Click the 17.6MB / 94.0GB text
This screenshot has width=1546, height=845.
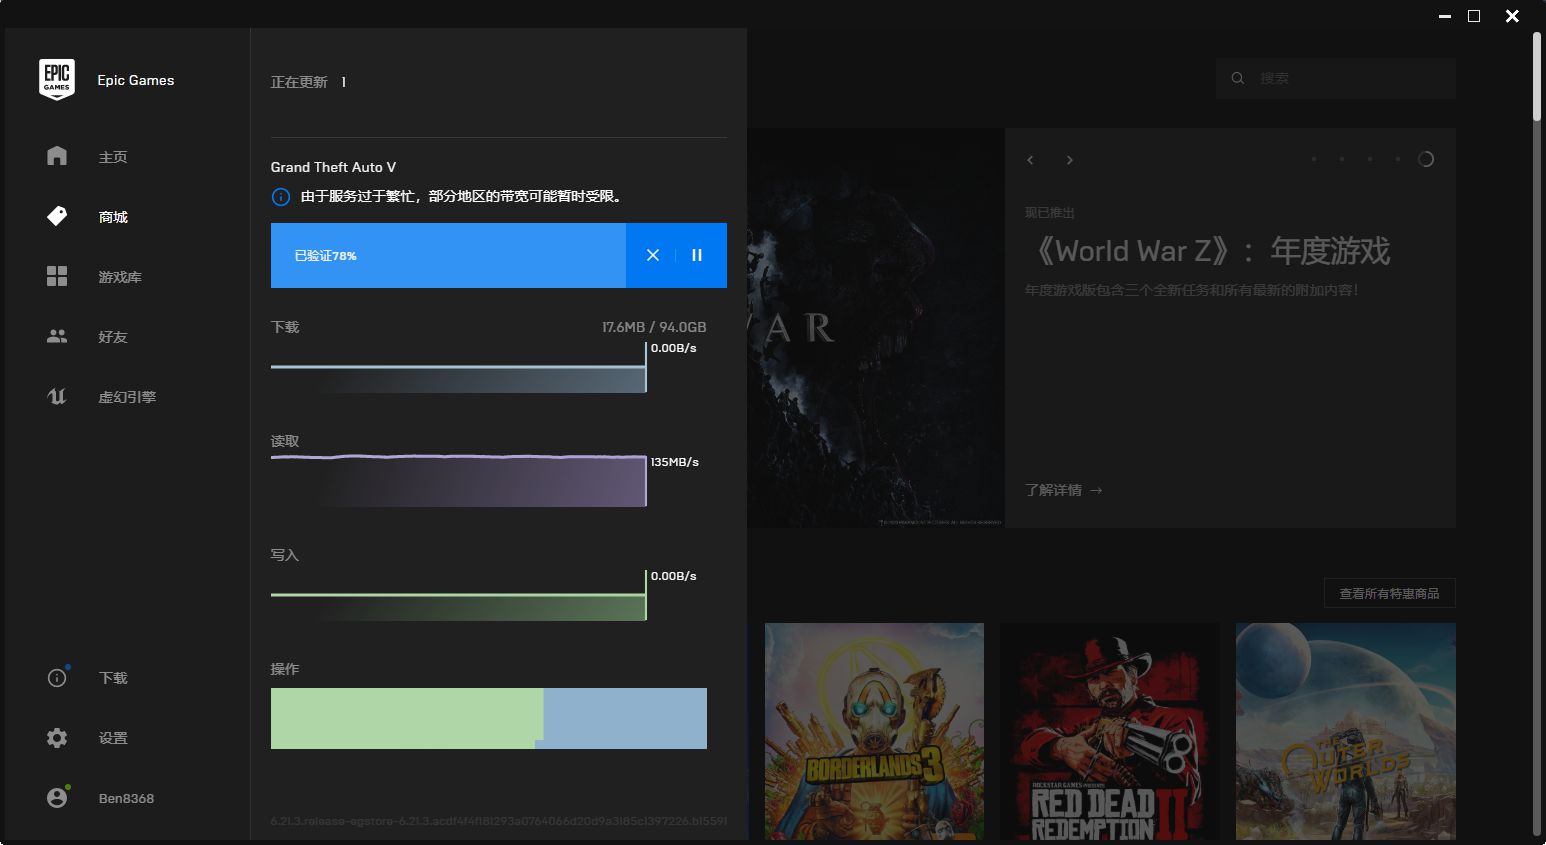pyautogui.click(x=654, y=327)
